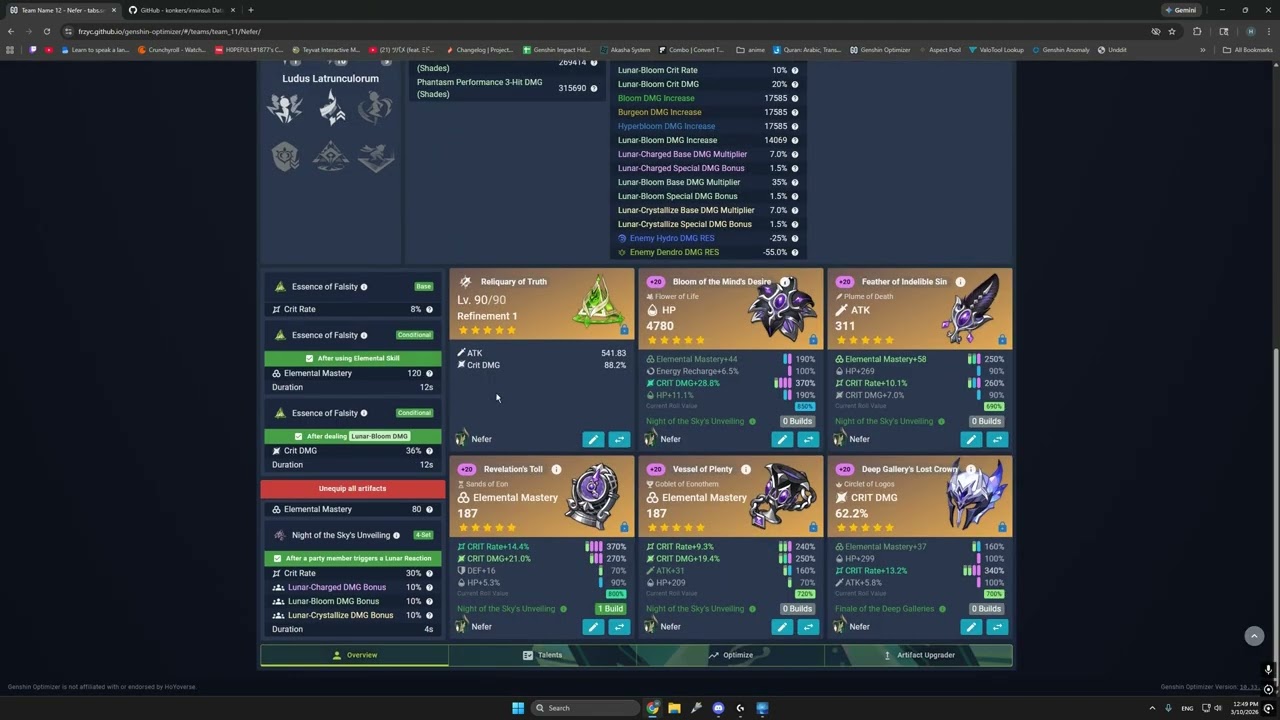This screenshot has height=720, width=1280.
Task: Toggle lock on Deep Gallery's Lost Crown
Action: (1002, 527)
